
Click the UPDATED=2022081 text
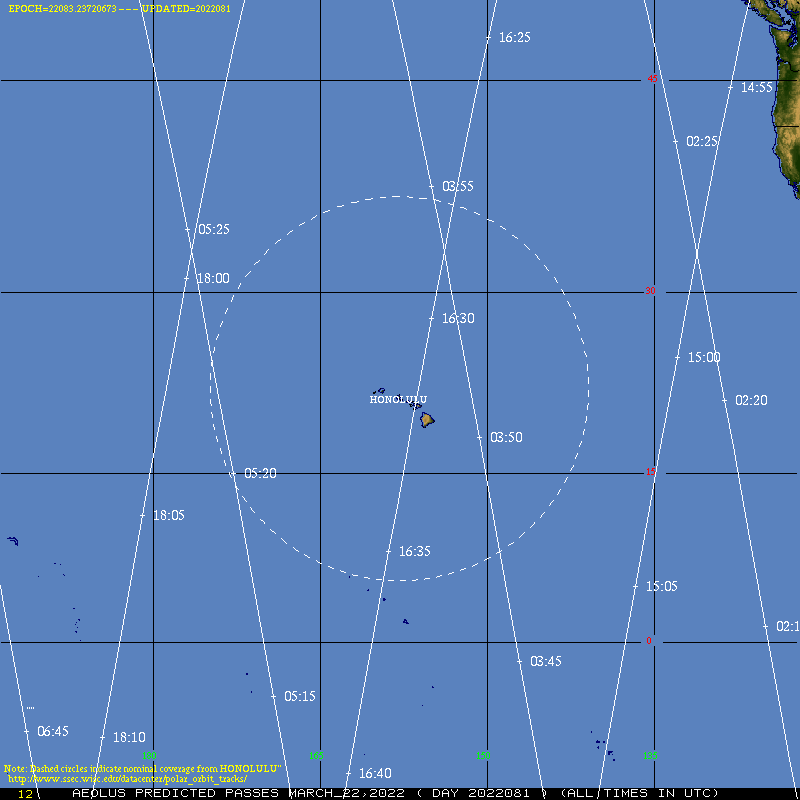[x=186, y=9]
